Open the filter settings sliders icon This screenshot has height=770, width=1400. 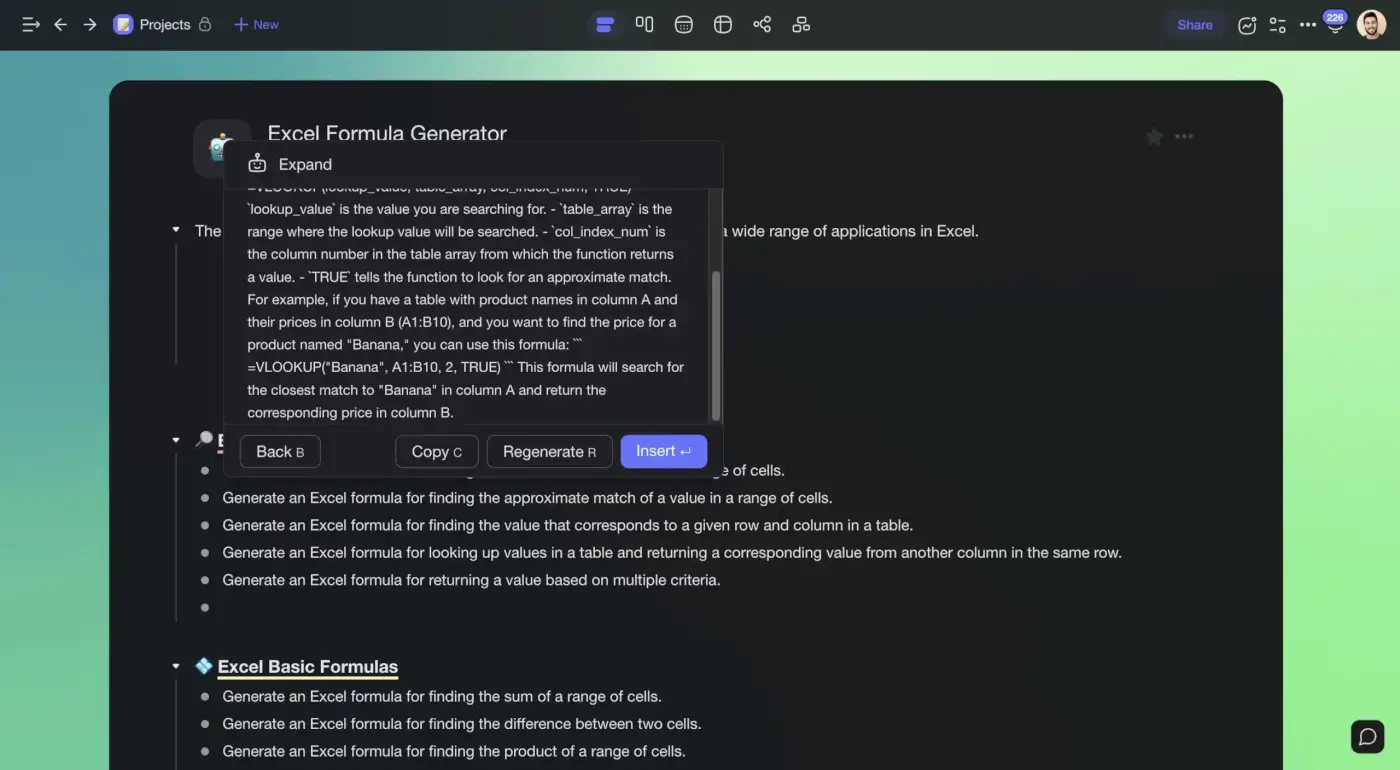[x=1277, y=24]
